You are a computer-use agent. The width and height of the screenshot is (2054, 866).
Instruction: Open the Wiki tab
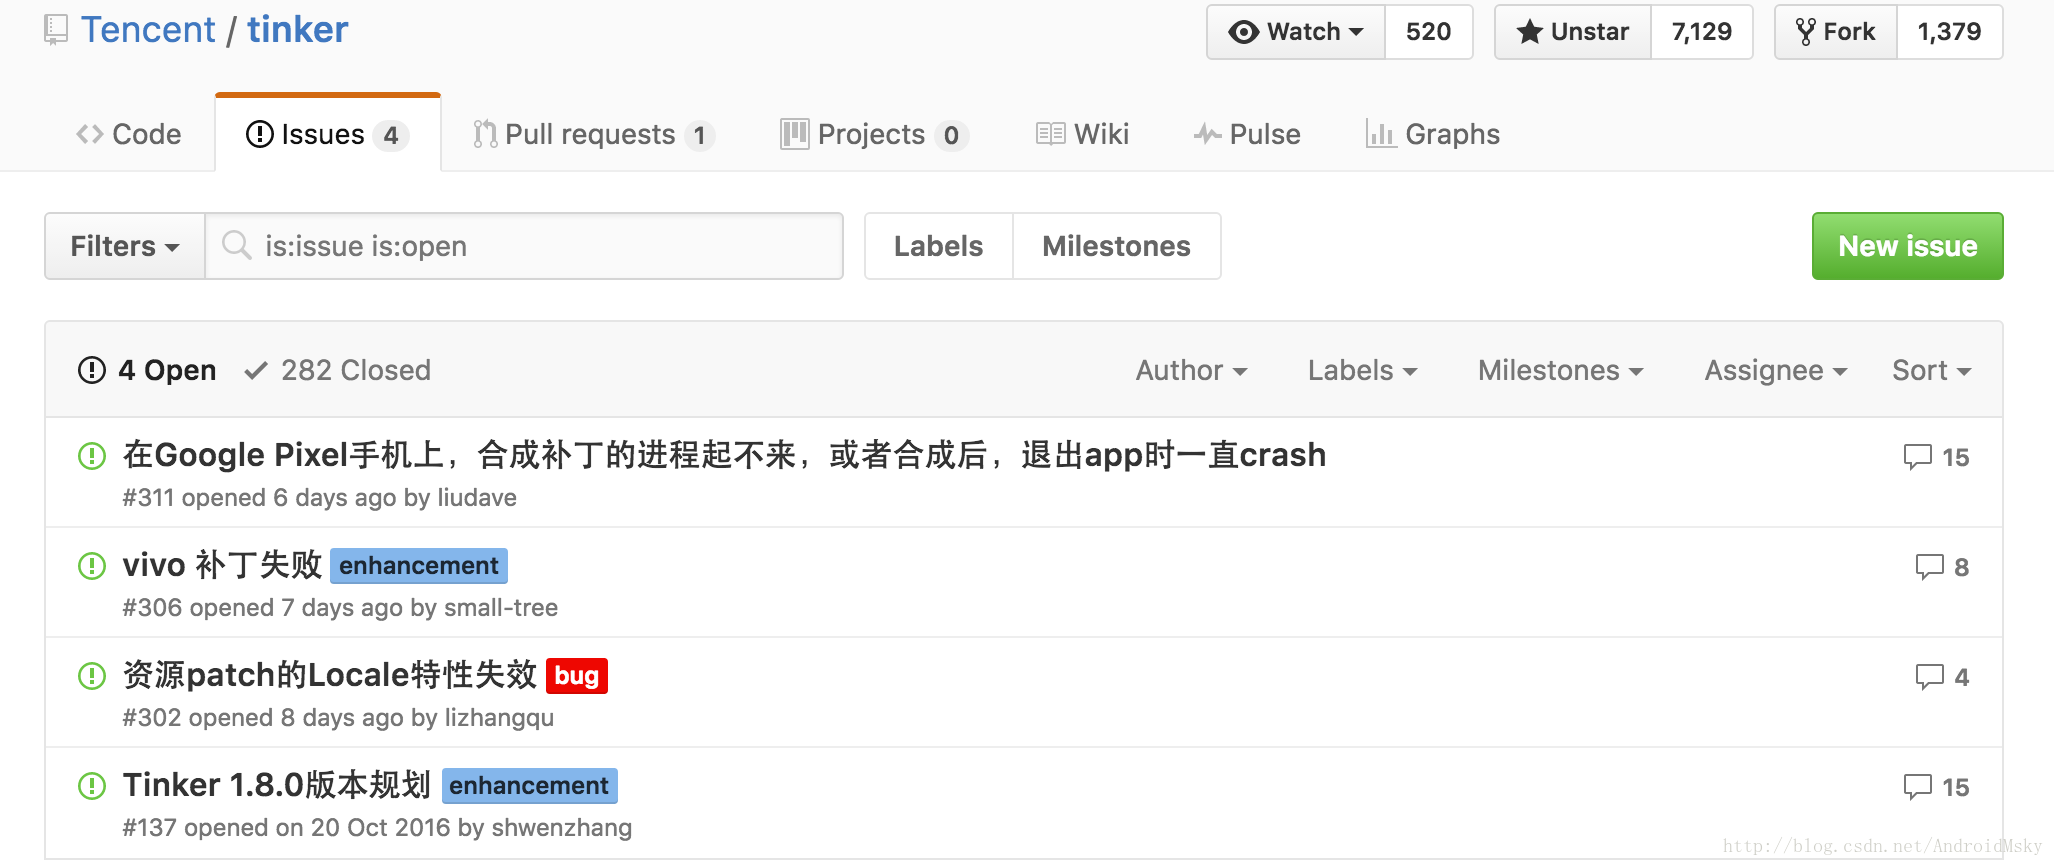[x=1082, y=134]
